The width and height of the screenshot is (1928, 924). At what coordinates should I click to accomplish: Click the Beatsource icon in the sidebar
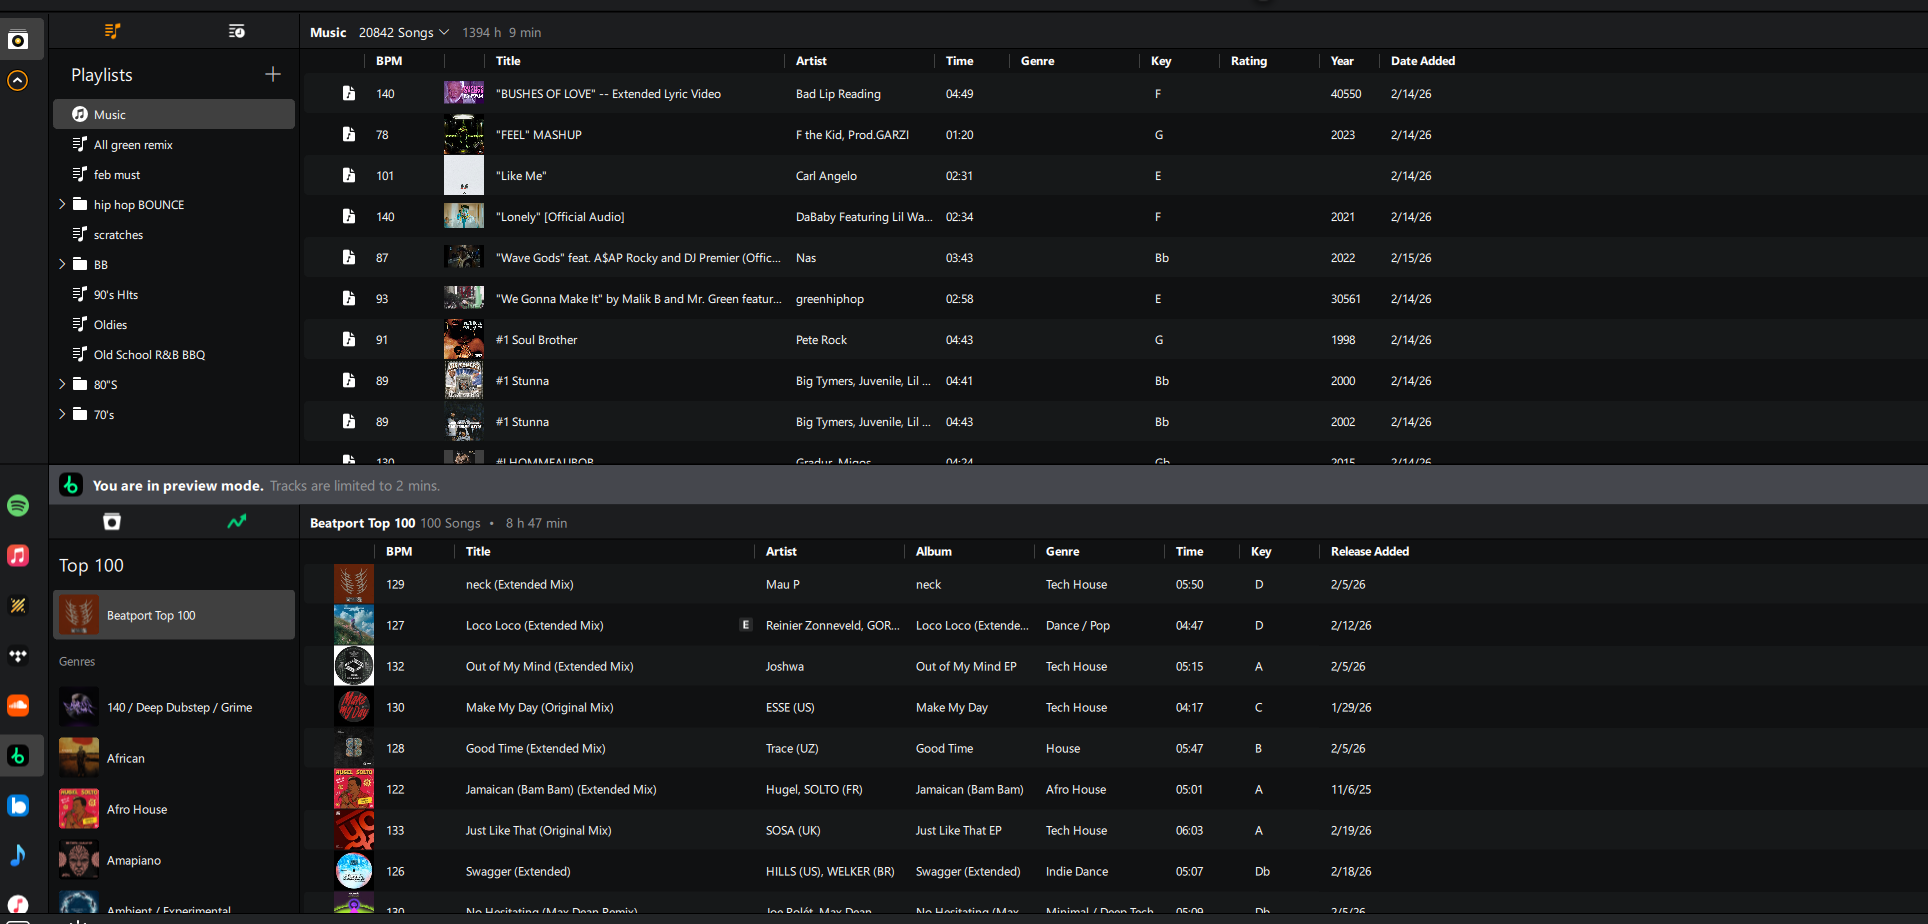click(18, 806)
